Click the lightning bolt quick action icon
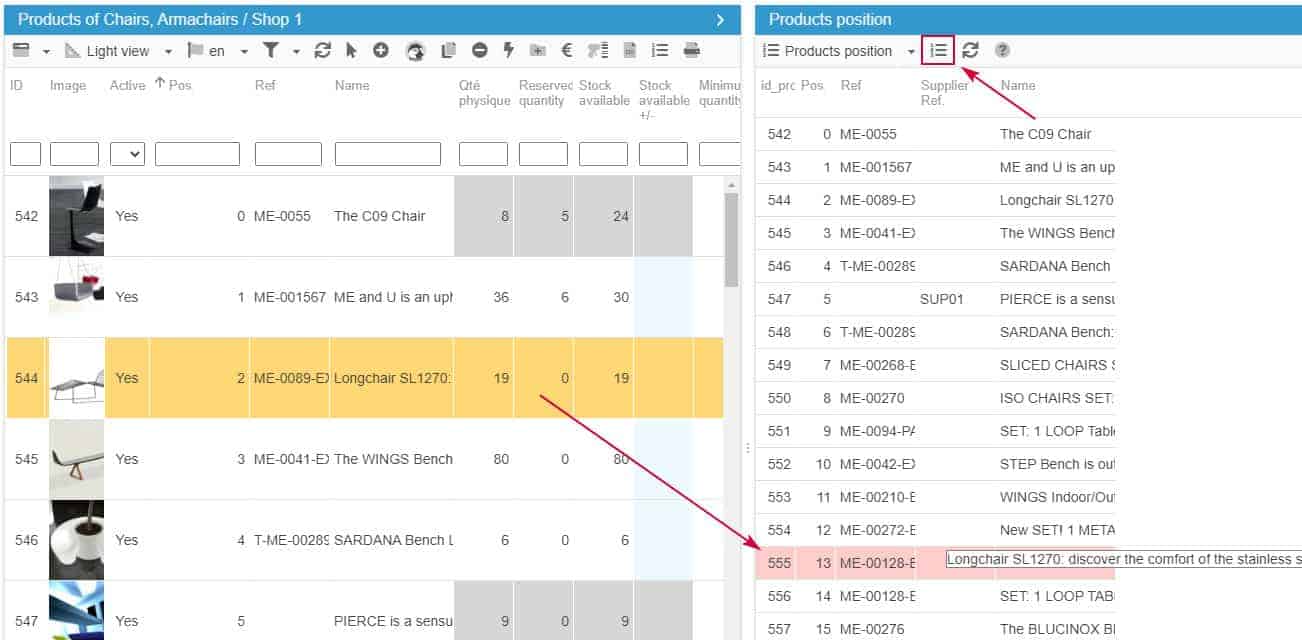Image resolution: width=1302 pixels, height=640 pixels. (508, 51)
